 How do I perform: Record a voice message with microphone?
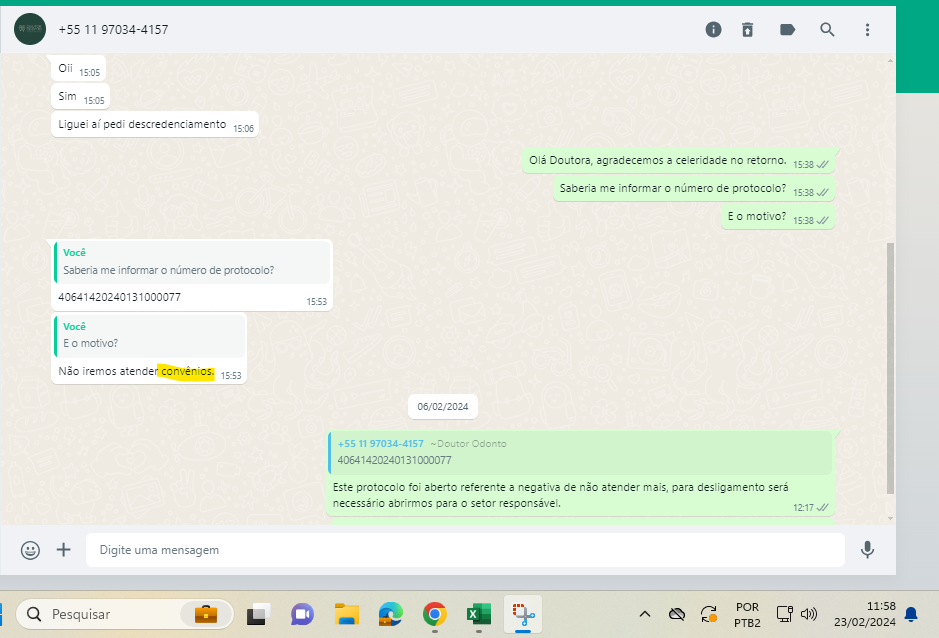coord(867,549)
